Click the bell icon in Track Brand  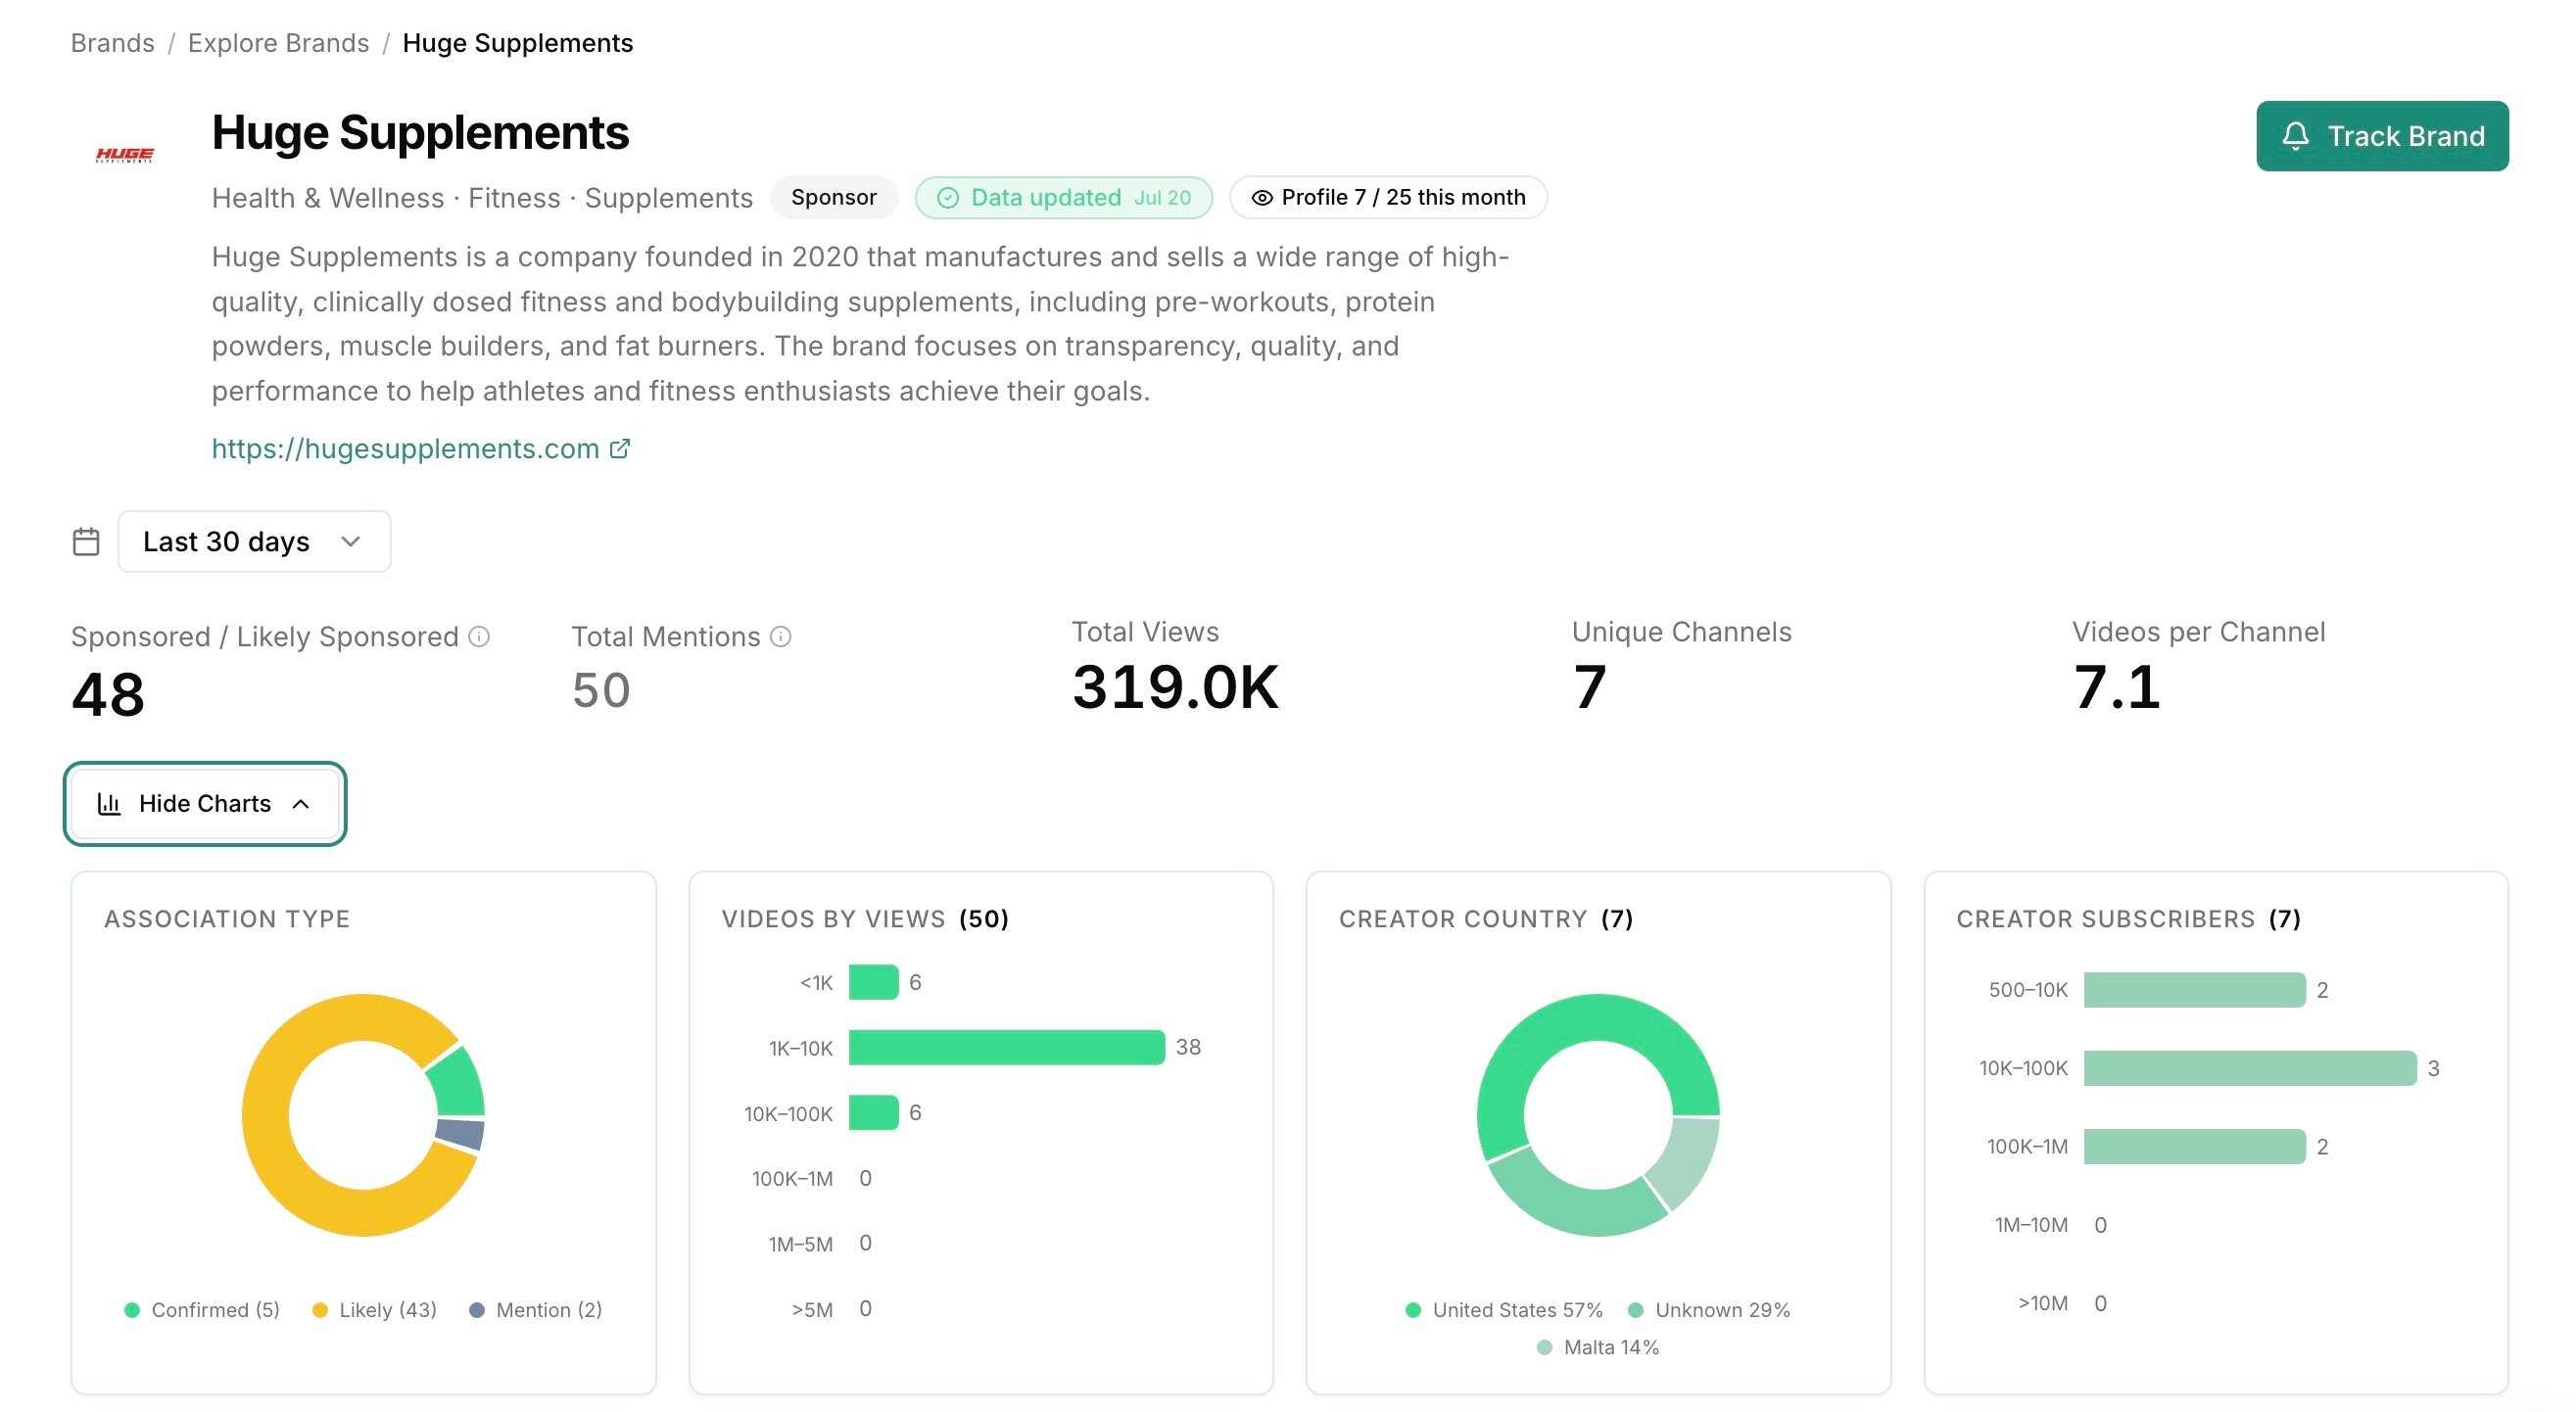pyautogui.click(x=2296, y=136)
